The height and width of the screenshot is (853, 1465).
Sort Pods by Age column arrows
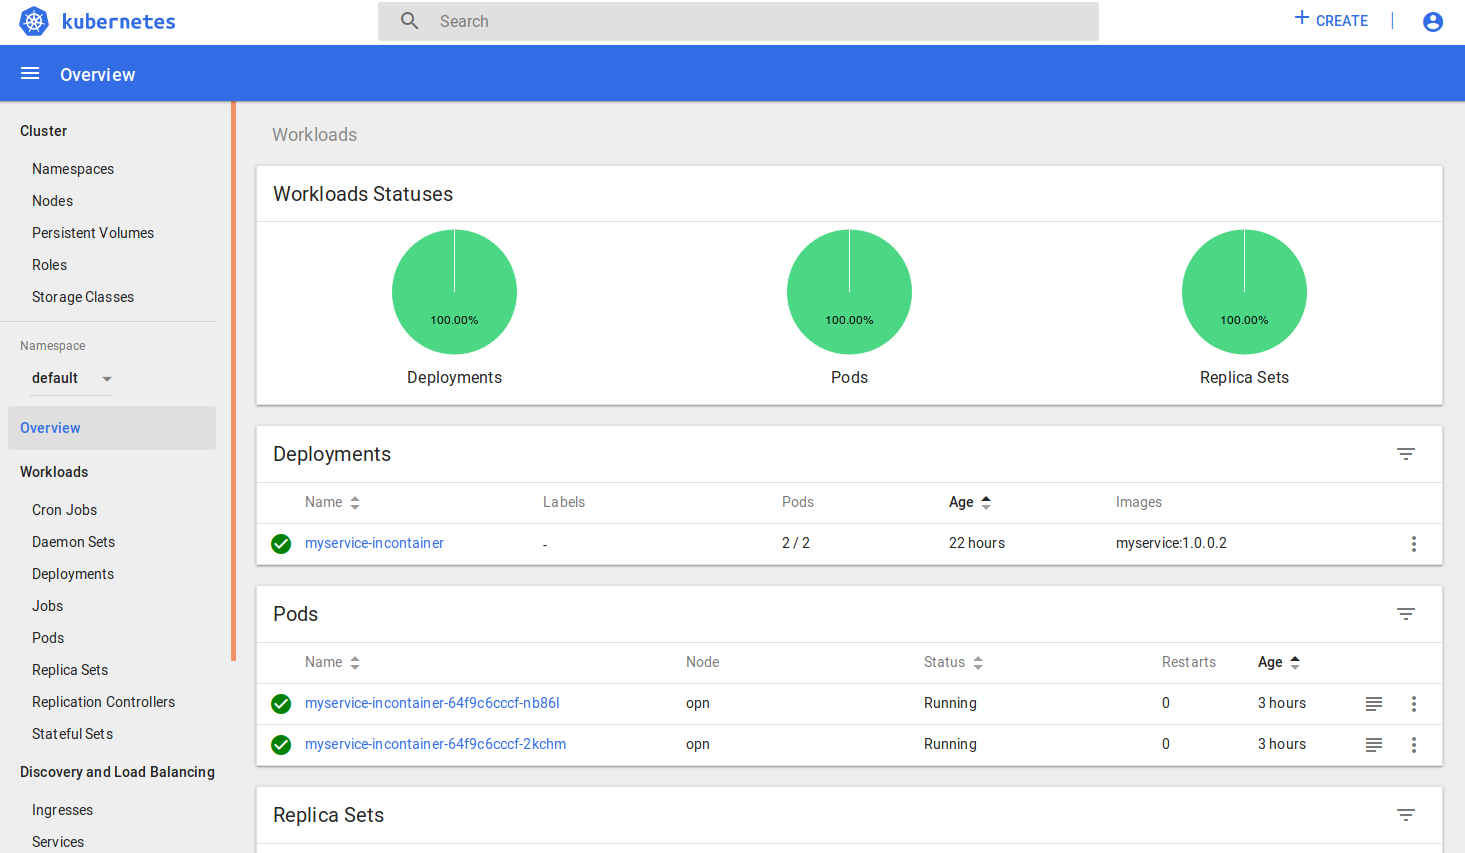tap(1295, 663)
